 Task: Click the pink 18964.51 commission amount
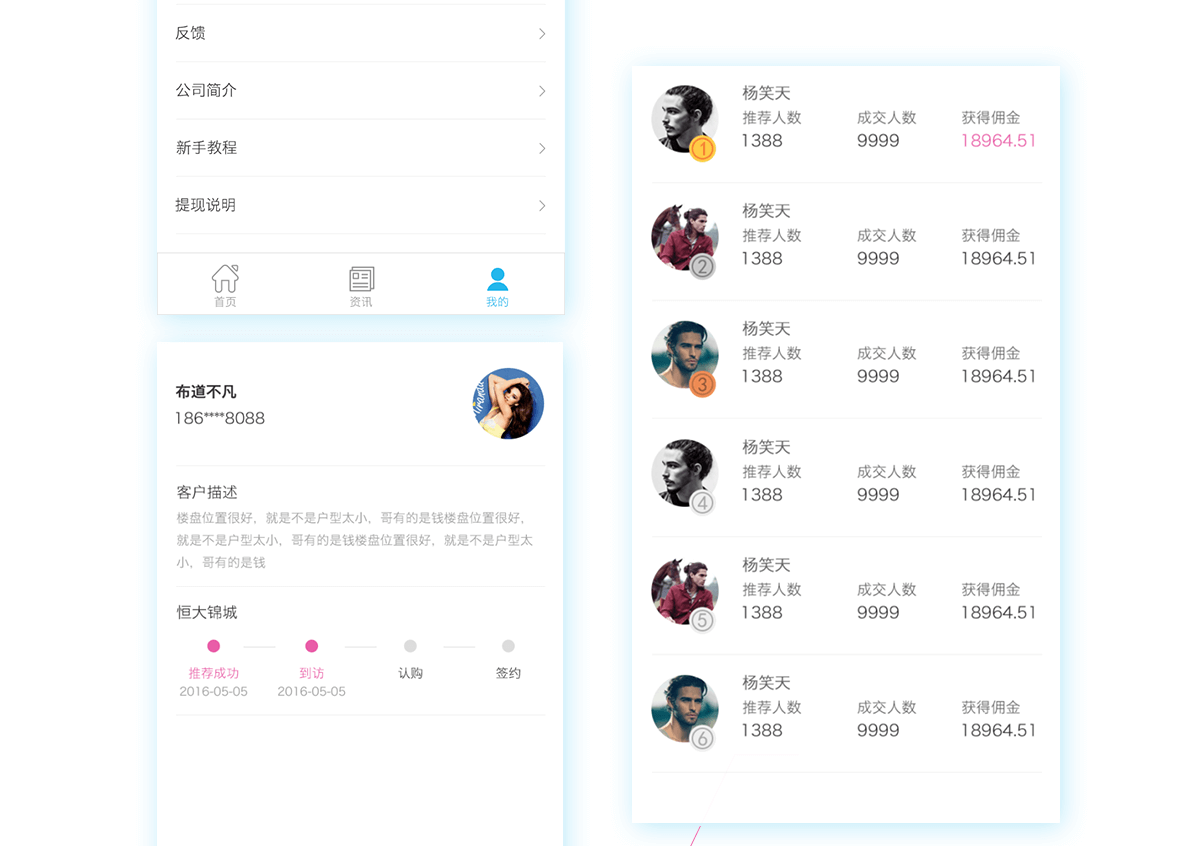click(x=998, y=141)
